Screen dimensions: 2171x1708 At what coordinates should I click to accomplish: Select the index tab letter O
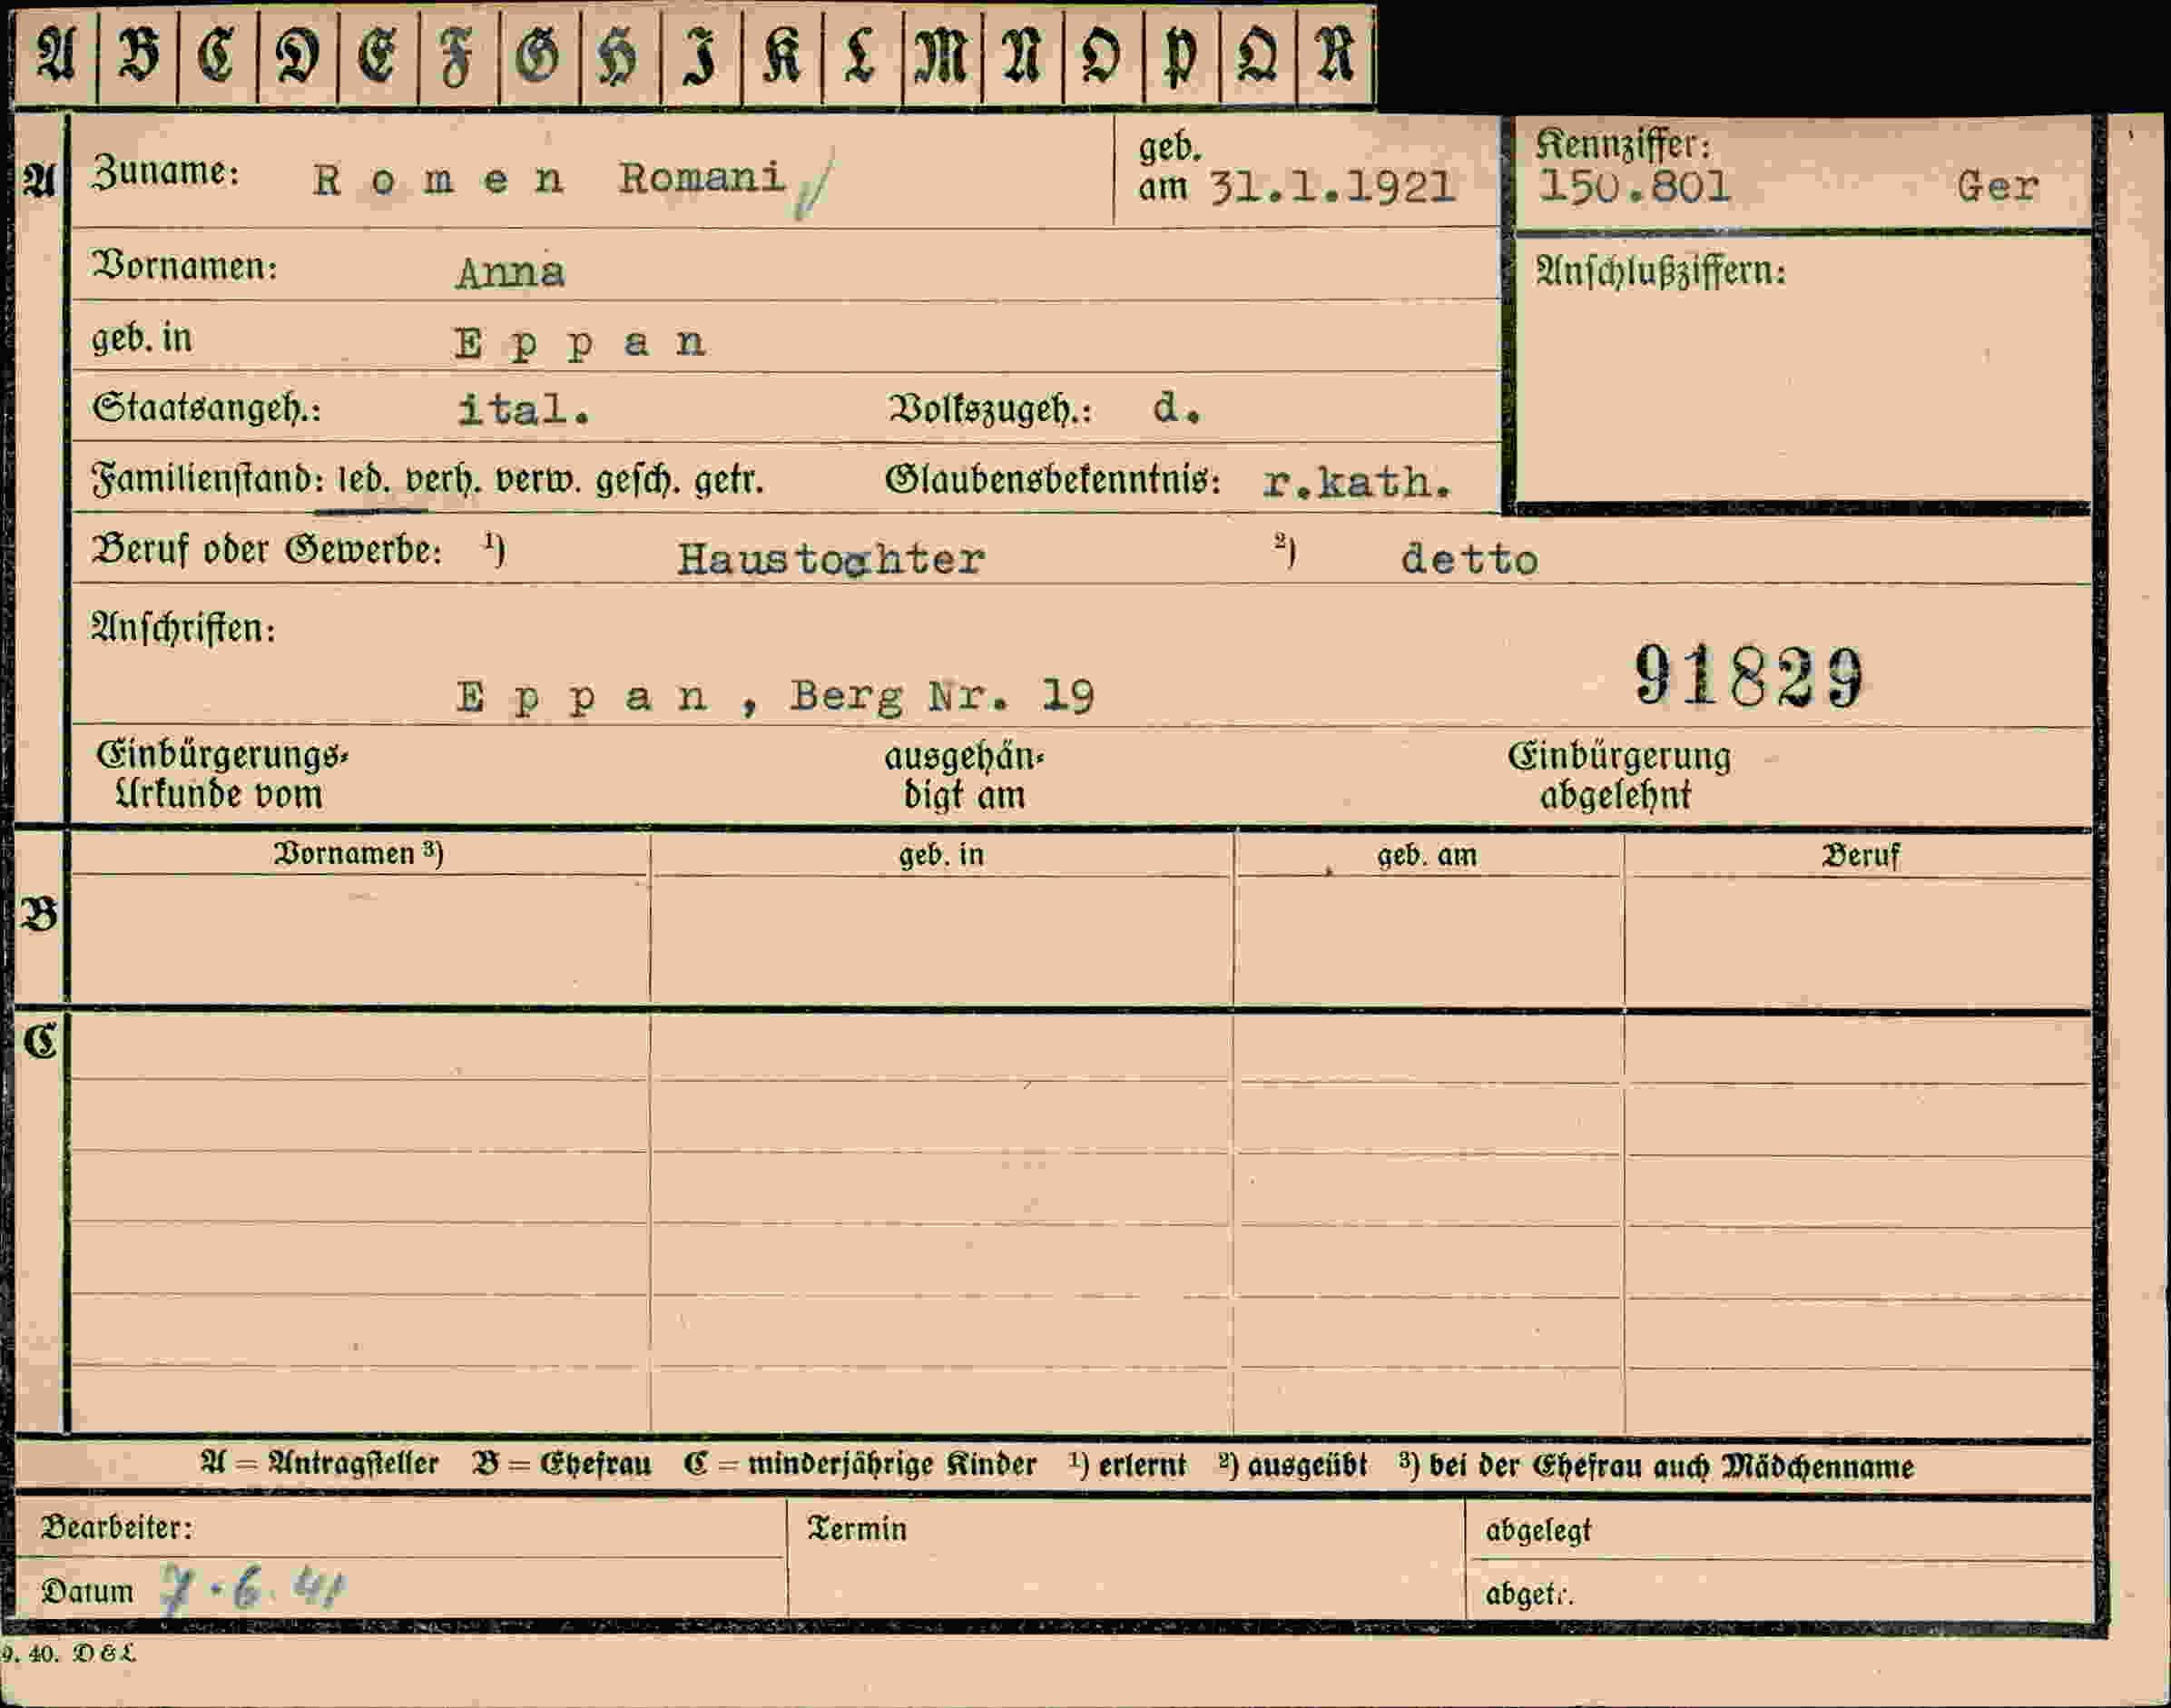[x=1102, y=57]
